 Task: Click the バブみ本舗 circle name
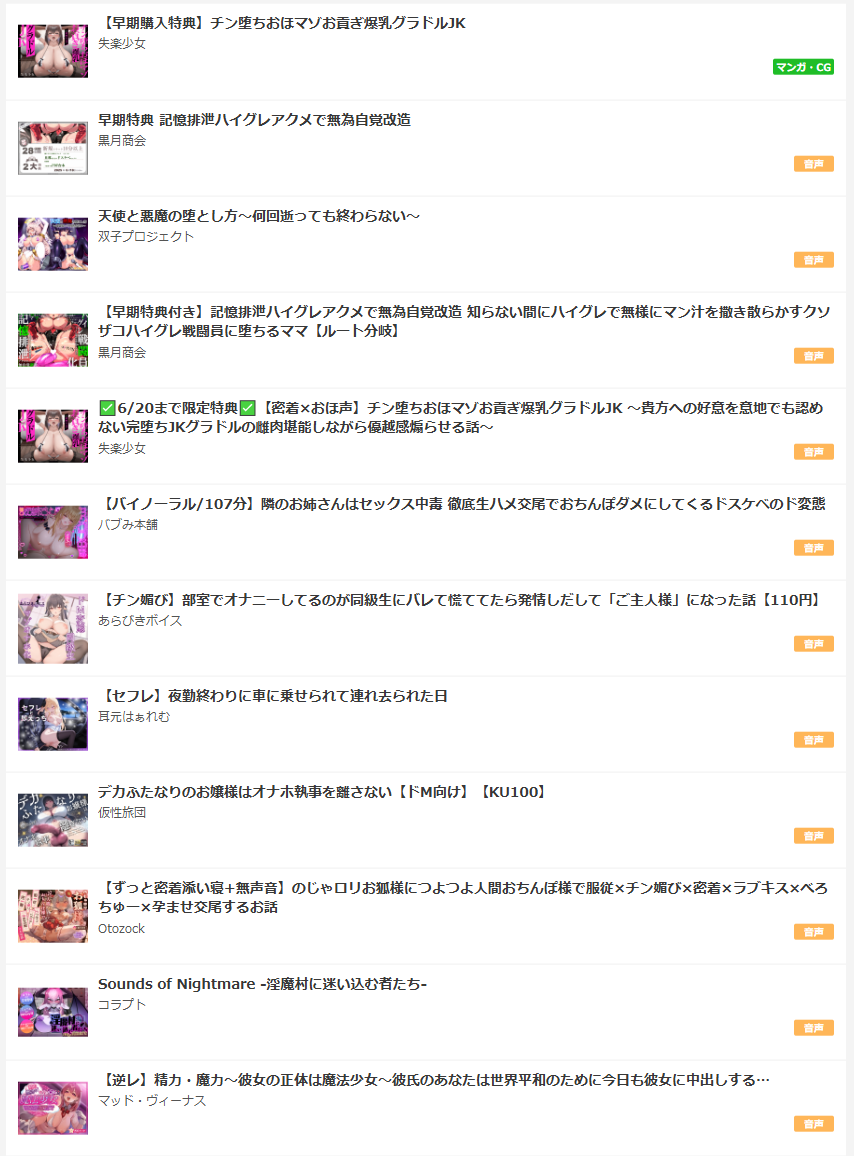point(128,525)
